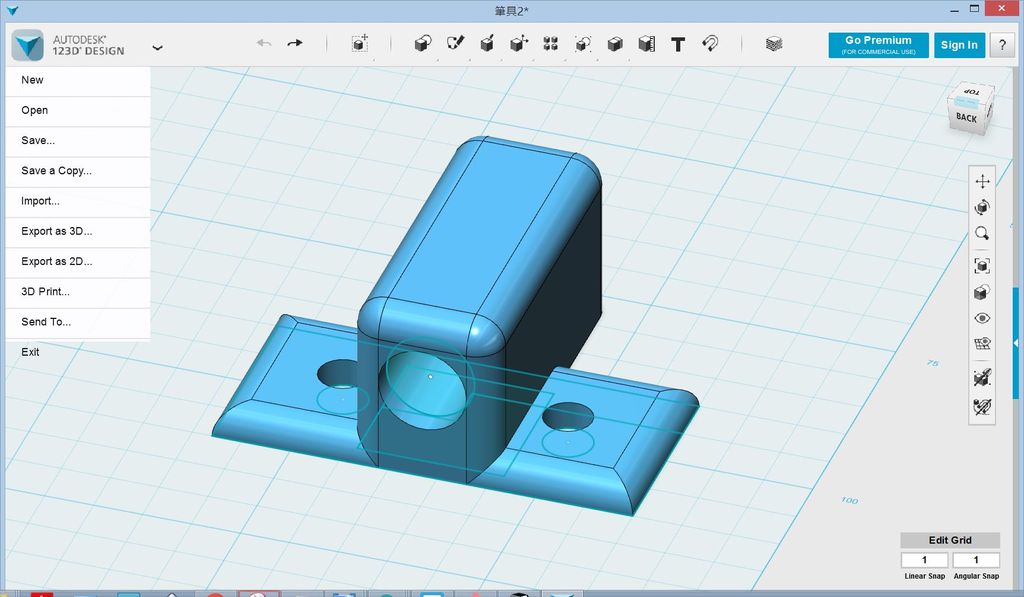The width and height of the screenshot is (1024, 597).
Task: Select the Zoom magnifier tool
Action: point(982,233)
